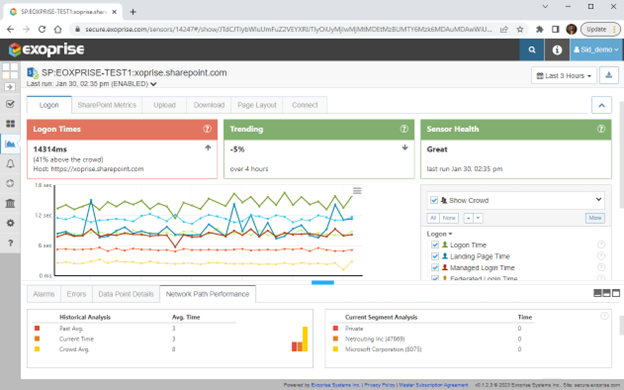Open the alarm bell icon in sidebar
The image size is (624, 390).
pos(10,164)
